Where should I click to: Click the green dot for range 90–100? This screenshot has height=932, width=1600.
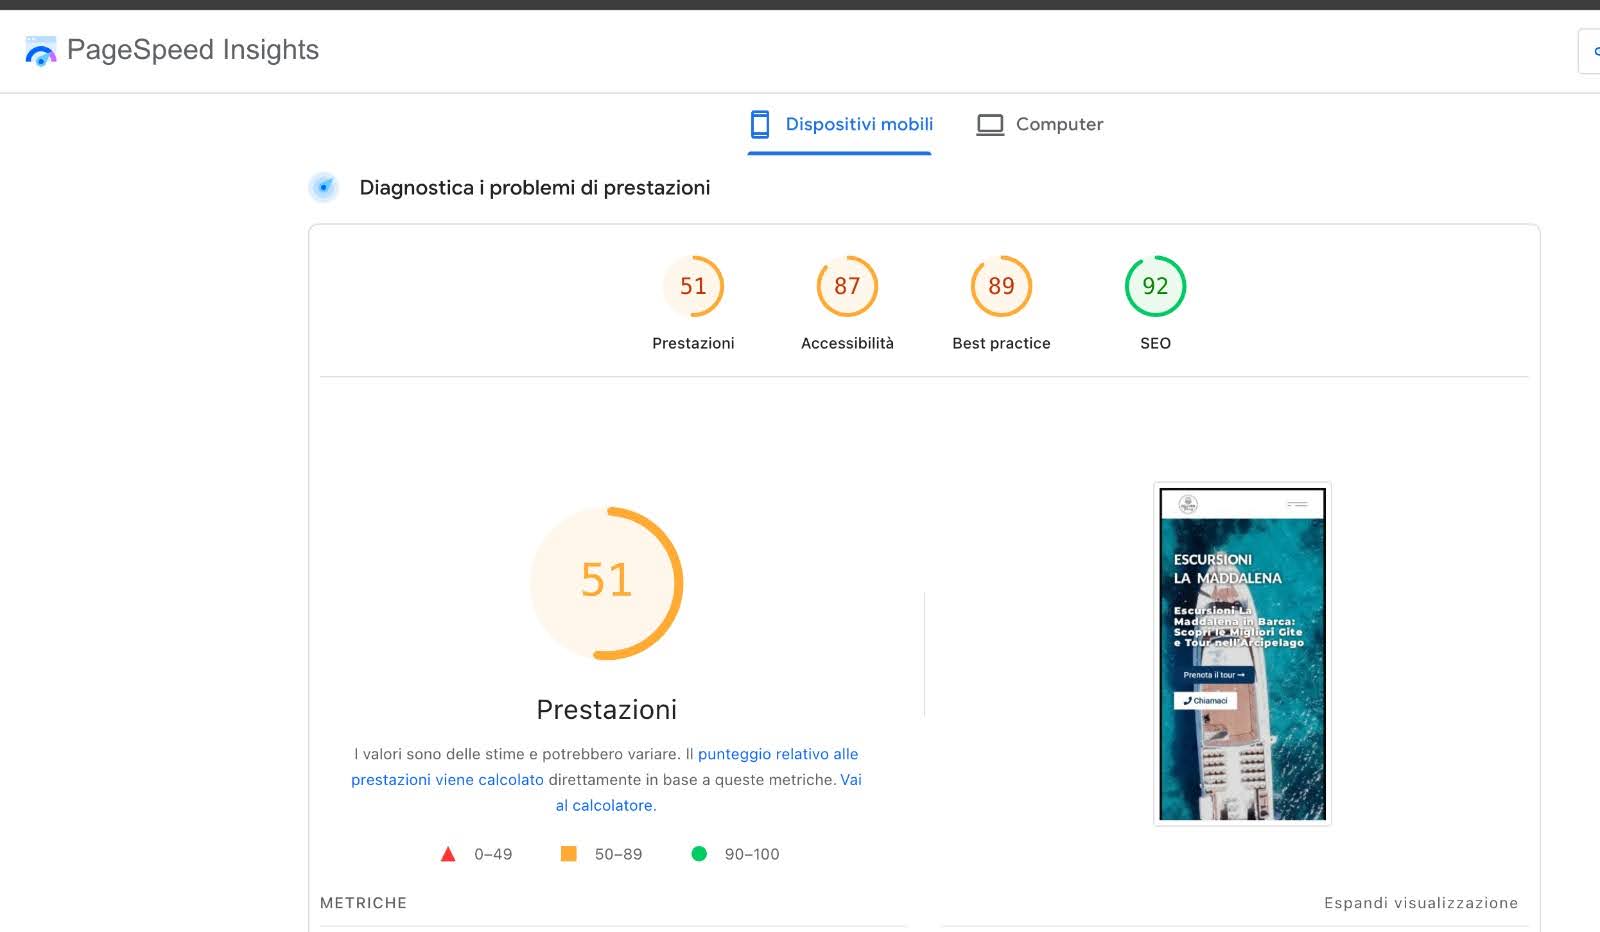pyautogui.click(x=700, y=854)
